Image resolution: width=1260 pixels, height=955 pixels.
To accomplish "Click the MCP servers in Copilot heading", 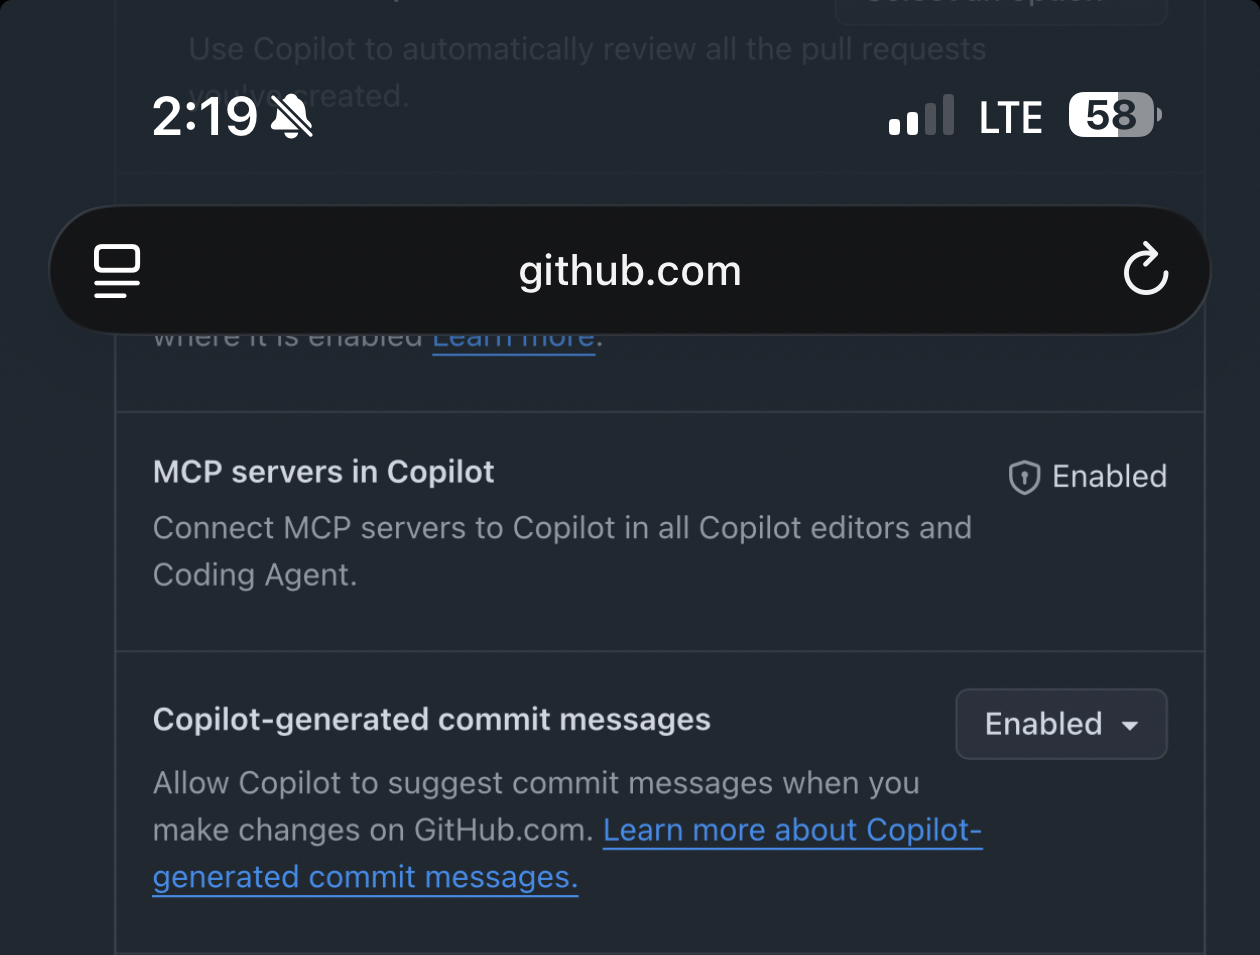I will click(x=323, y=472).
